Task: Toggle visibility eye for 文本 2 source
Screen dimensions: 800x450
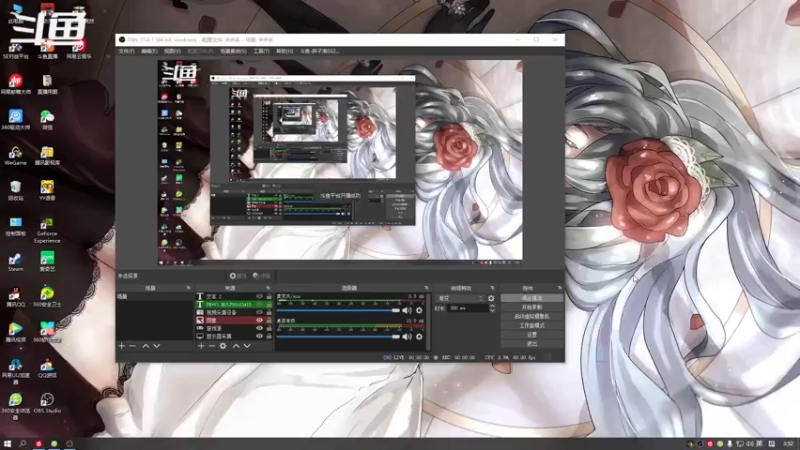Action: coord(259,296)
